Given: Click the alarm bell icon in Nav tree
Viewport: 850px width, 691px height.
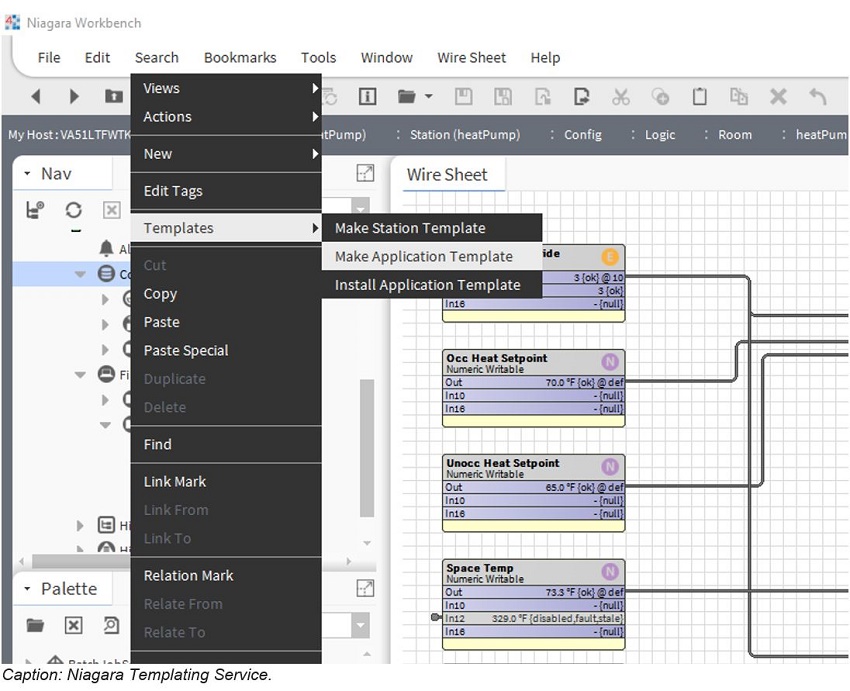Looking at the screenshot, I should (x=106, y=248).
